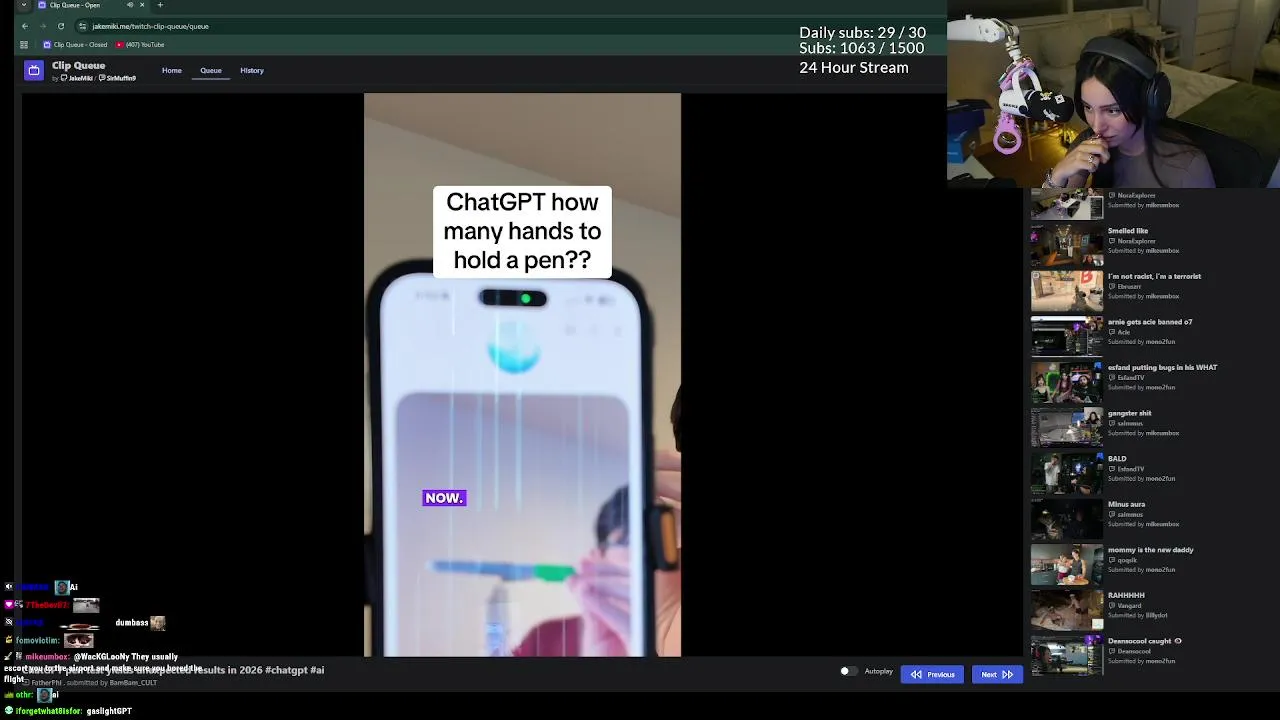1280x720 pixels.
Task: Click chat icon beside Deansocool channel name
Action: pyautogui.click(x=1111, y=651)
